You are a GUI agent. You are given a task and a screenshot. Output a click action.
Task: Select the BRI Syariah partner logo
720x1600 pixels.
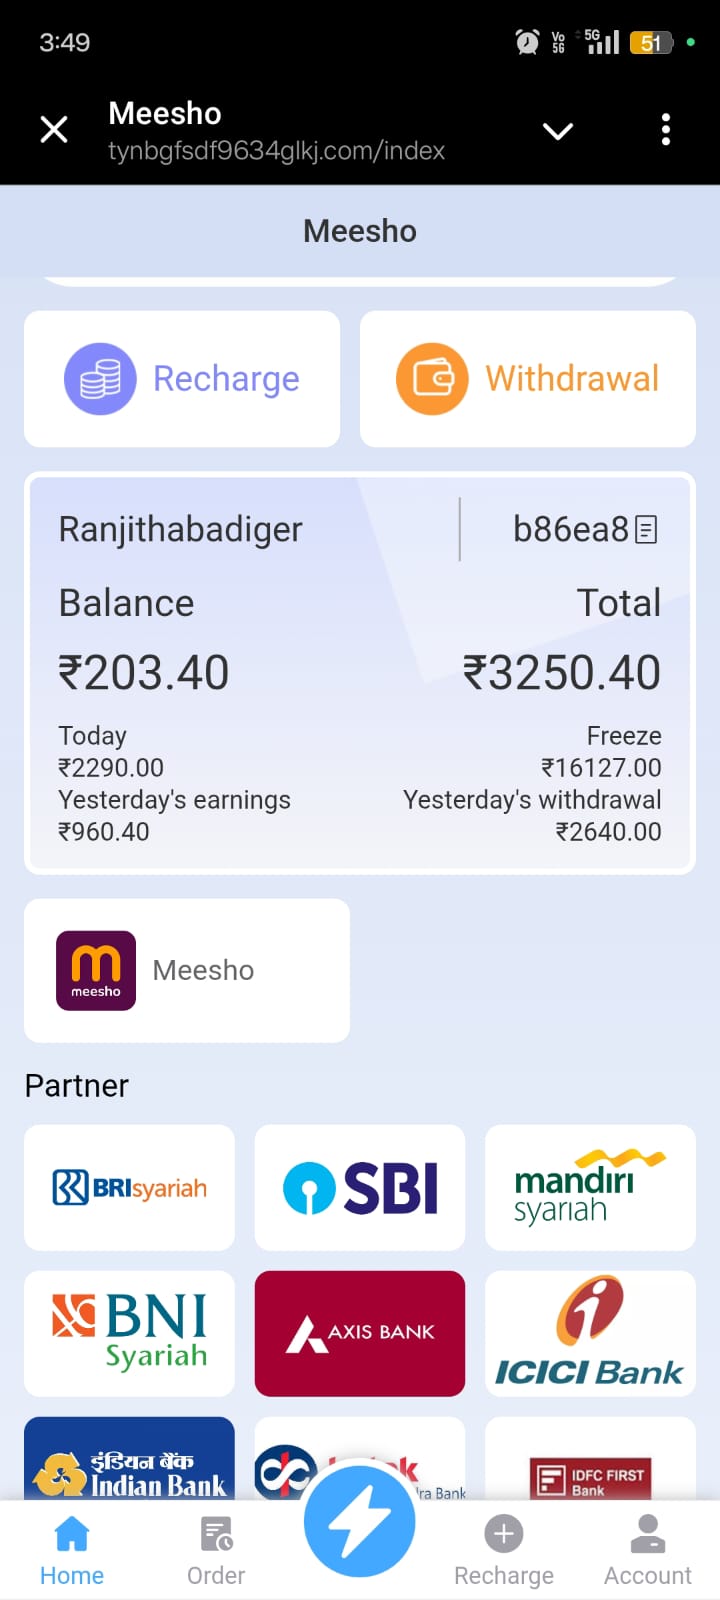pyautogui.click(x=130, y=1188)
